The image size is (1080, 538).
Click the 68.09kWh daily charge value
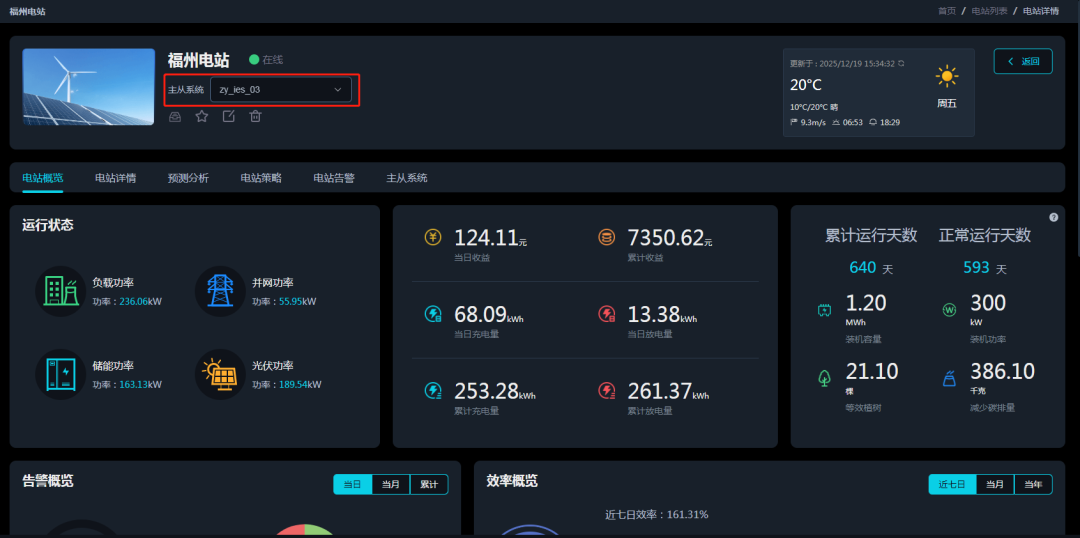(x=489, y=315)
